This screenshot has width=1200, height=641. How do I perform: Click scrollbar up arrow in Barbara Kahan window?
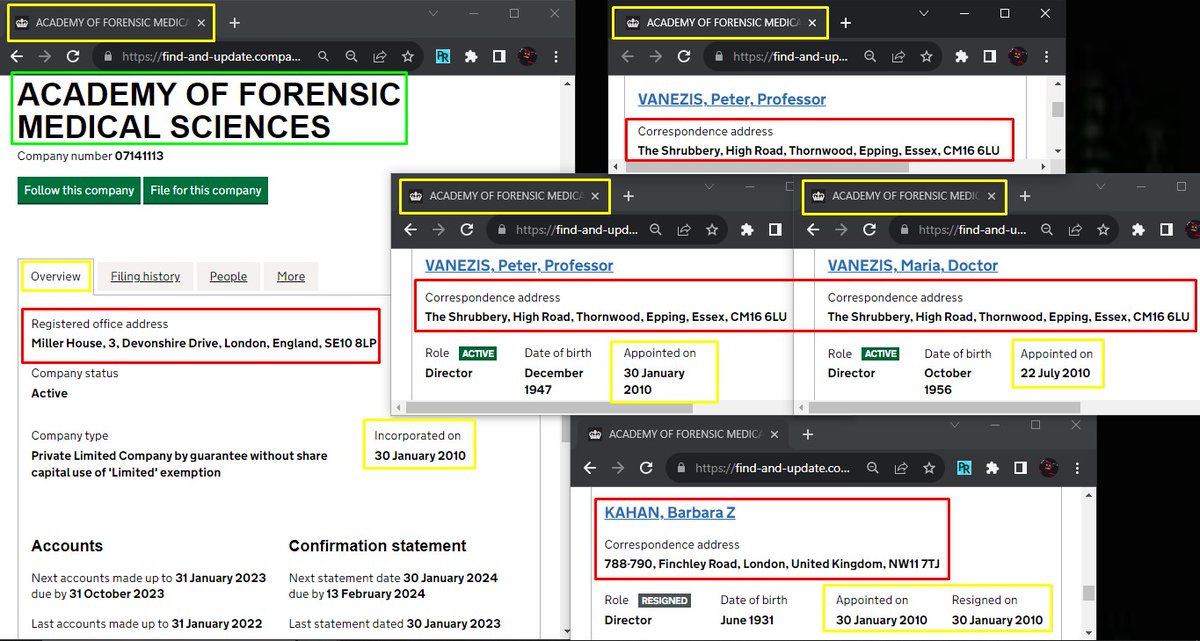coord(1088,497)
